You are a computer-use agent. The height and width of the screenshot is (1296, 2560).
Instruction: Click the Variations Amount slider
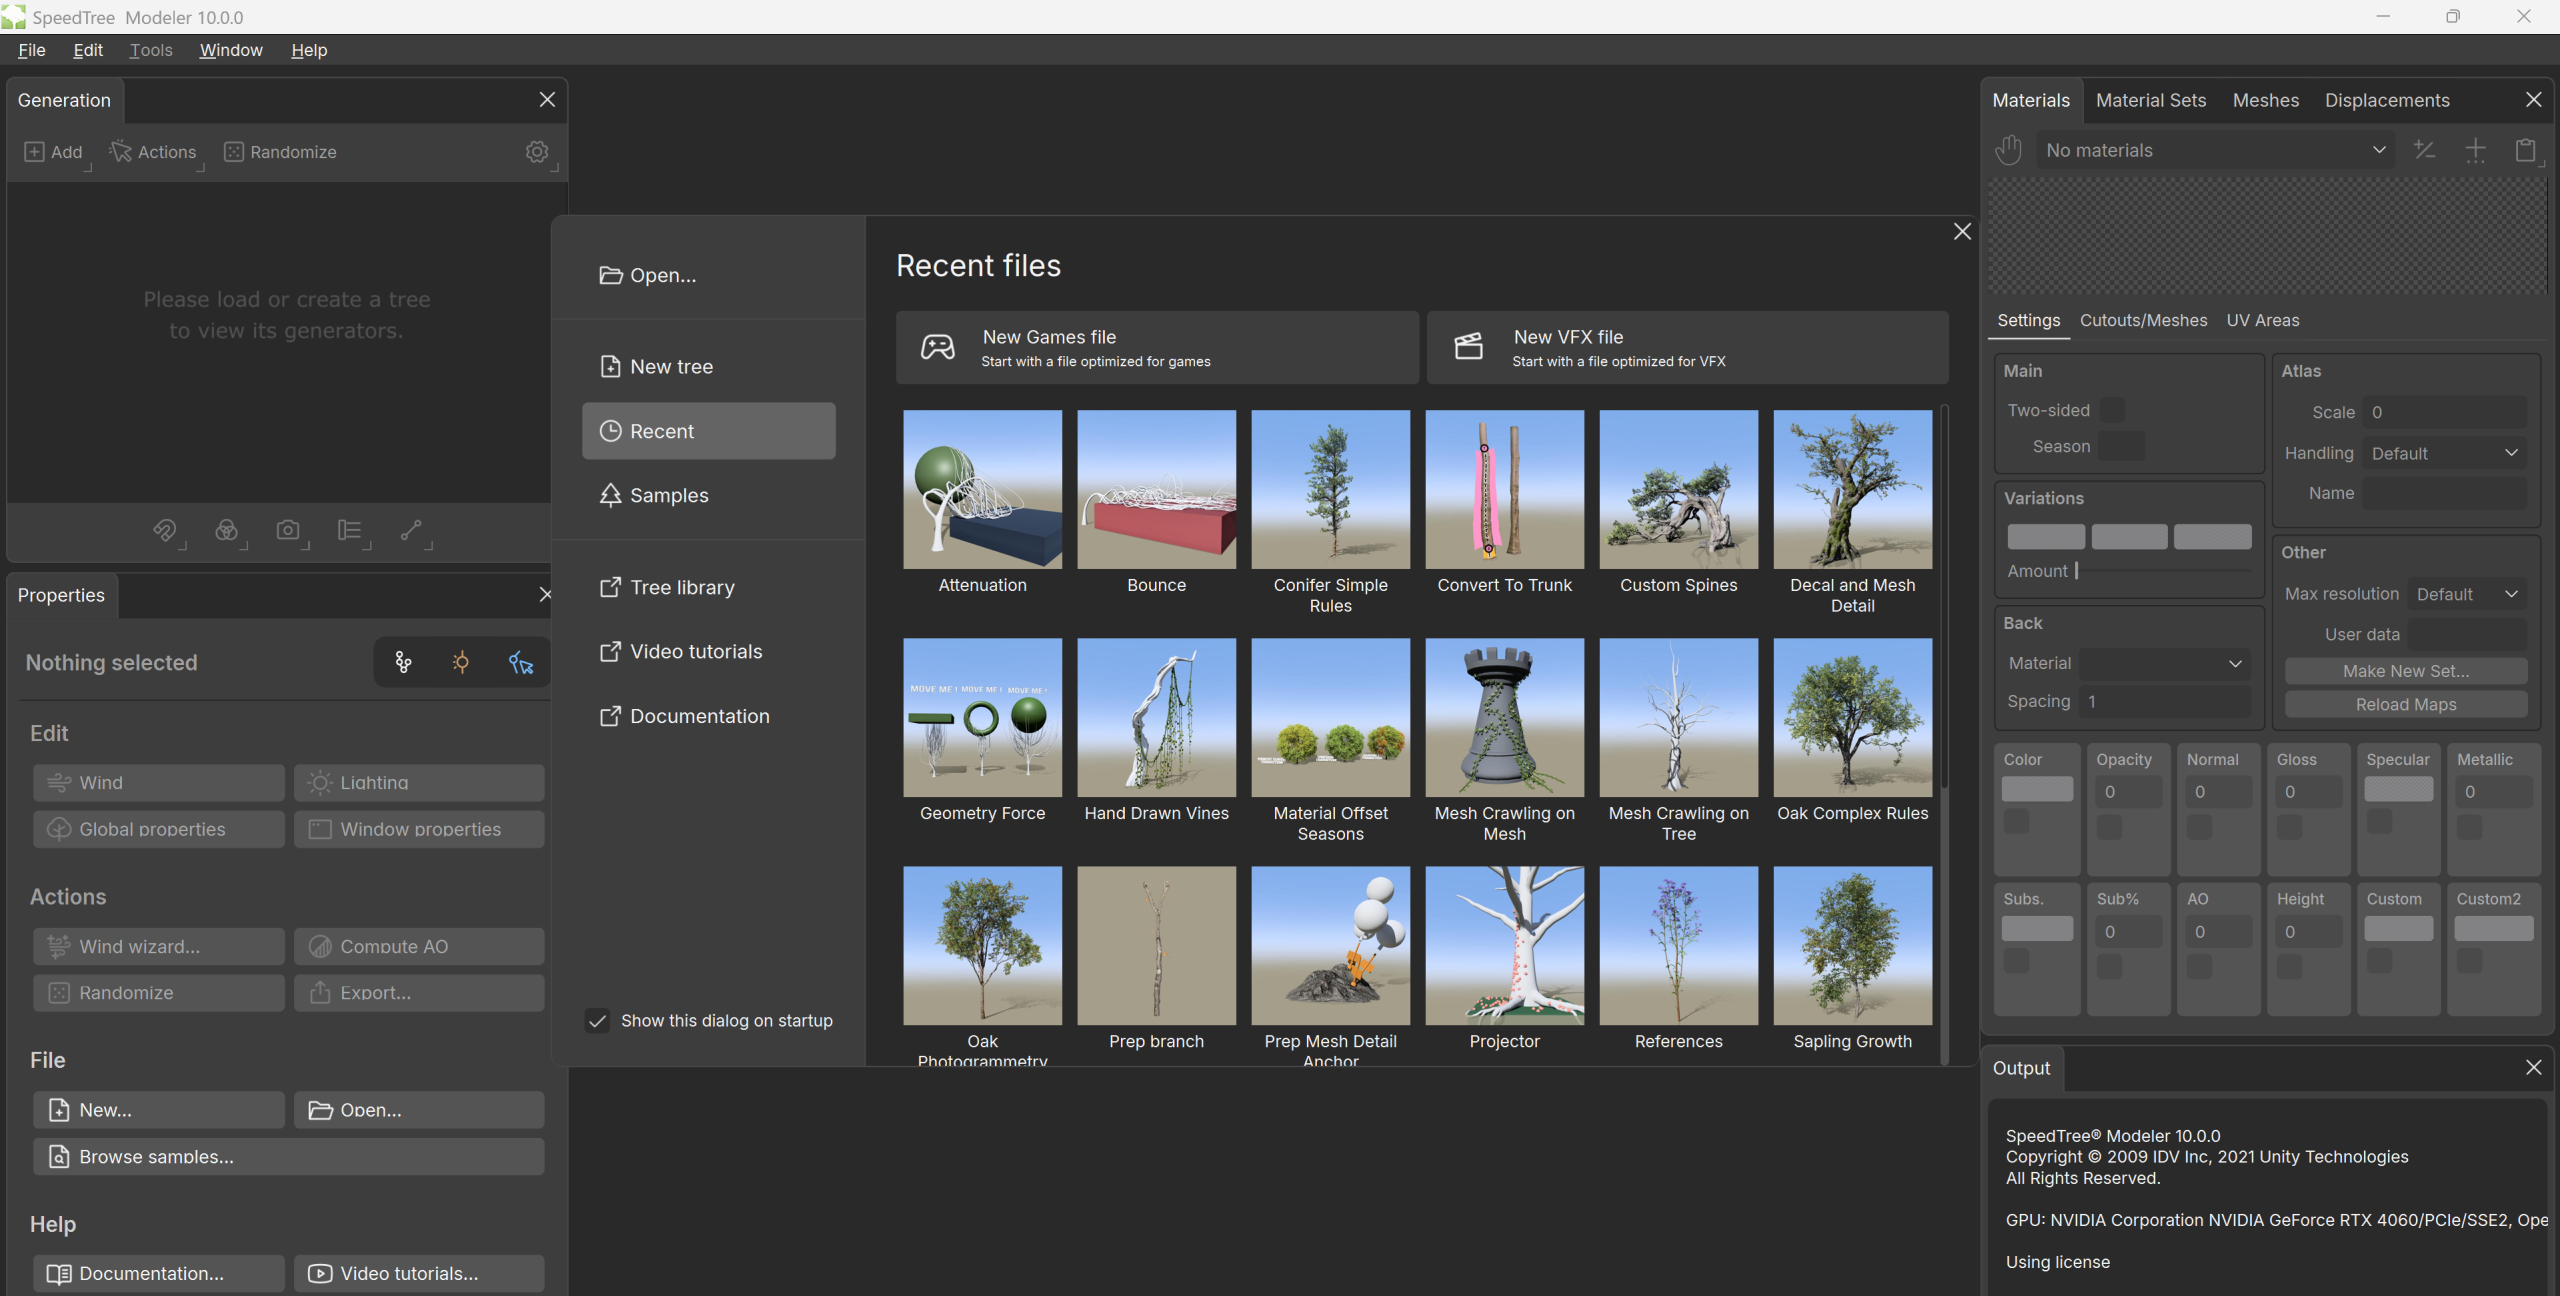point(2163,571)
